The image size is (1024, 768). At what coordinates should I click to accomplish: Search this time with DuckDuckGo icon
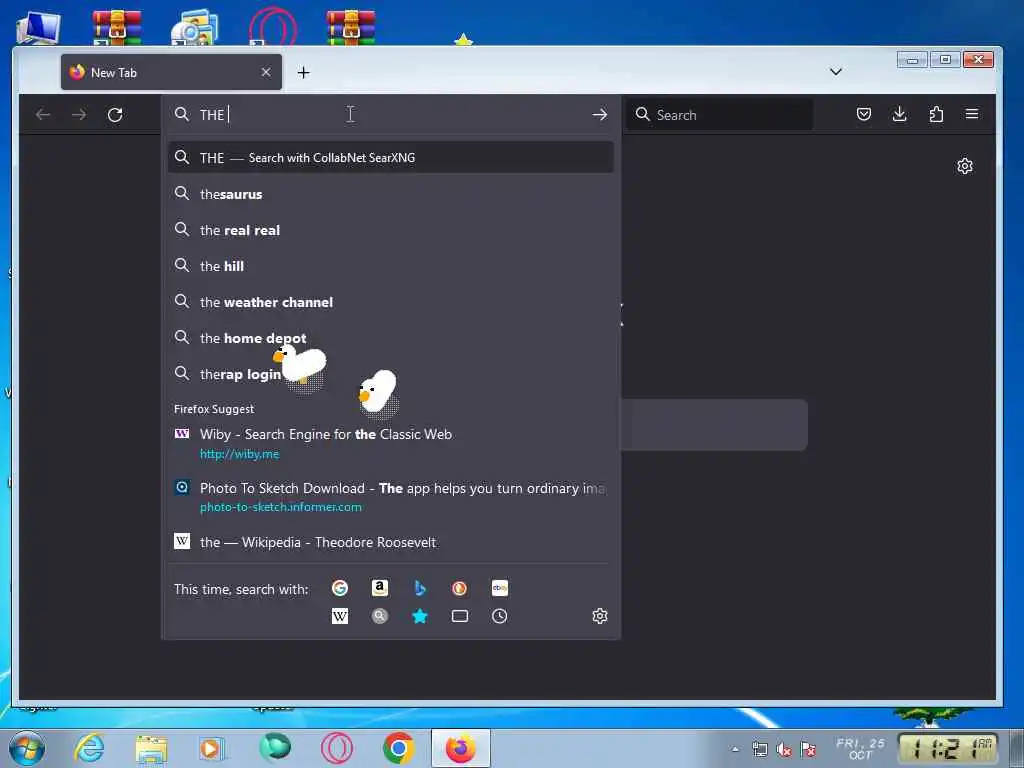point(460,588)
